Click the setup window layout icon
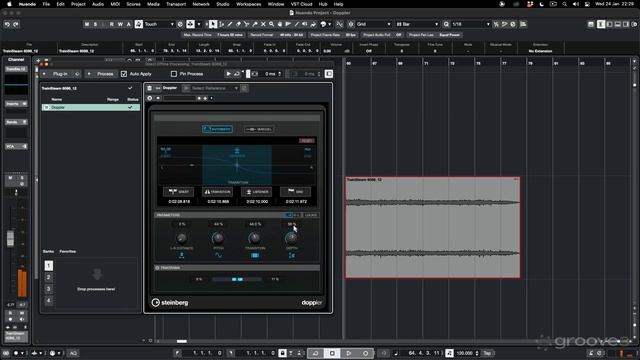 [x=591, y=24]
